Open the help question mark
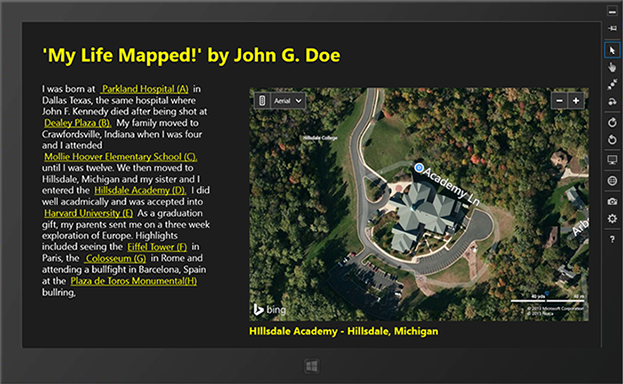The image size is (623, 384). (x=612, y=239)
